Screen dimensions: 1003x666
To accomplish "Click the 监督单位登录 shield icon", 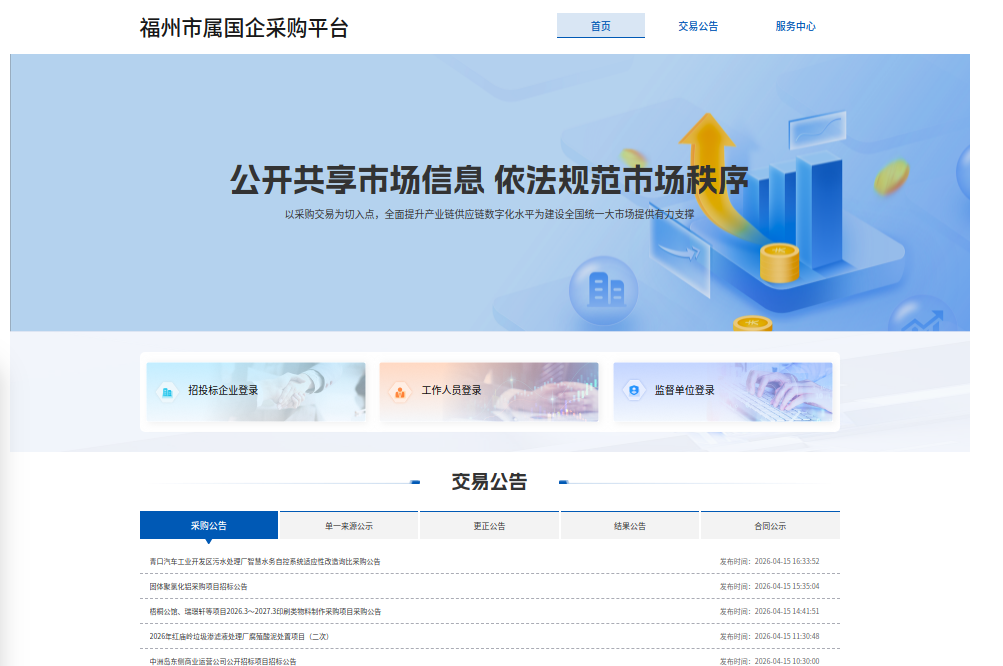I will (633, 391).
